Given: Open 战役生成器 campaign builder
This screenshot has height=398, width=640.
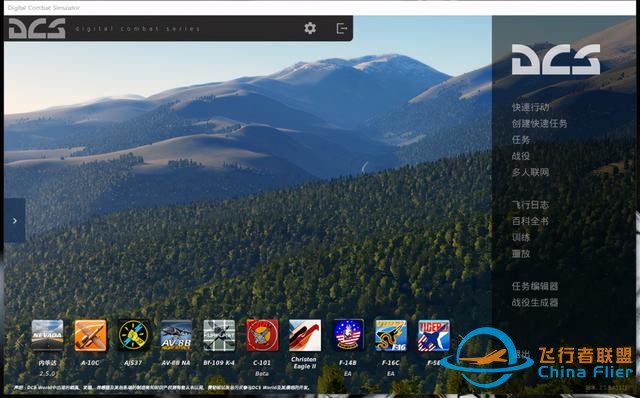Looking at the screenshot, I should pyautogui.click(x=535, y=302).
